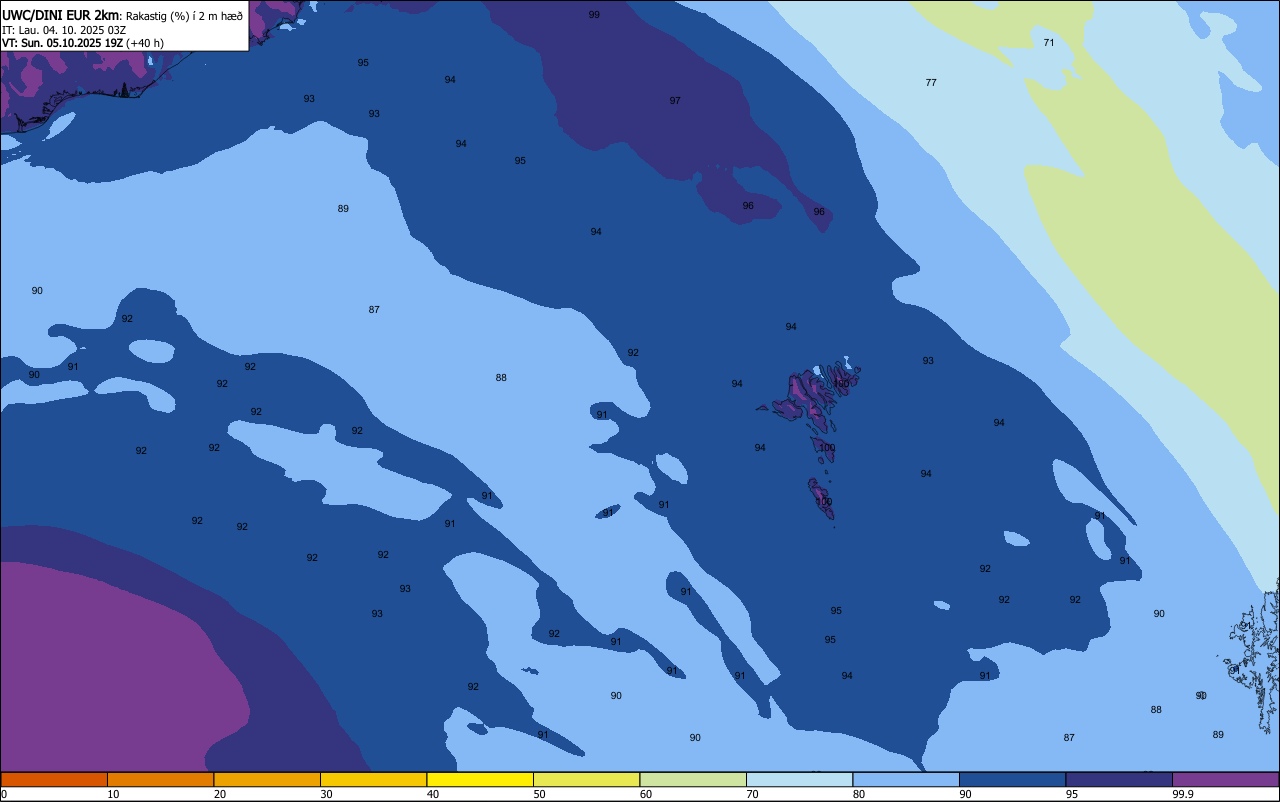Image resolution: width=1280 pixels, height=802 pixels.
Task: Click the legend tick label "40"
Action: pos(433,794)
